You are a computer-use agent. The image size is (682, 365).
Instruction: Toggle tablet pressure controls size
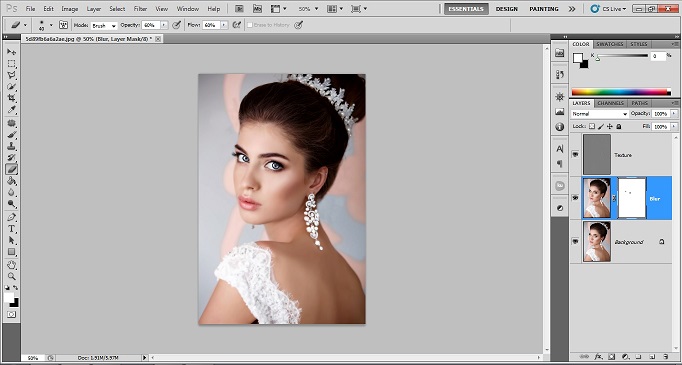(298, 25)
